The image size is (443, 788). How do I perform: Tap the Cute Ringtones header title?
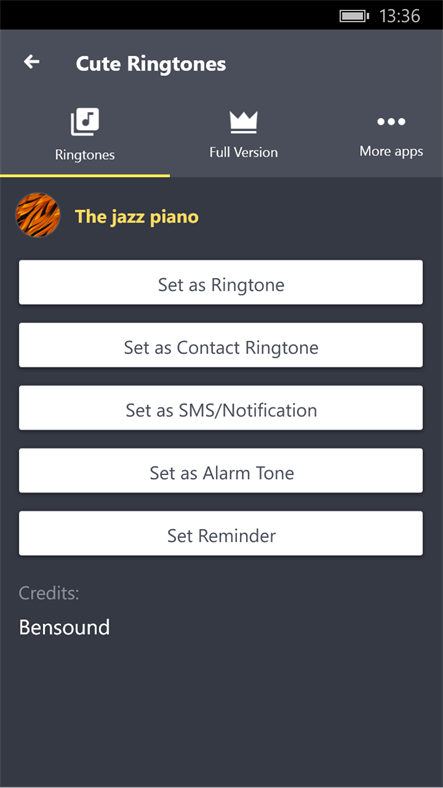[151, 64]
